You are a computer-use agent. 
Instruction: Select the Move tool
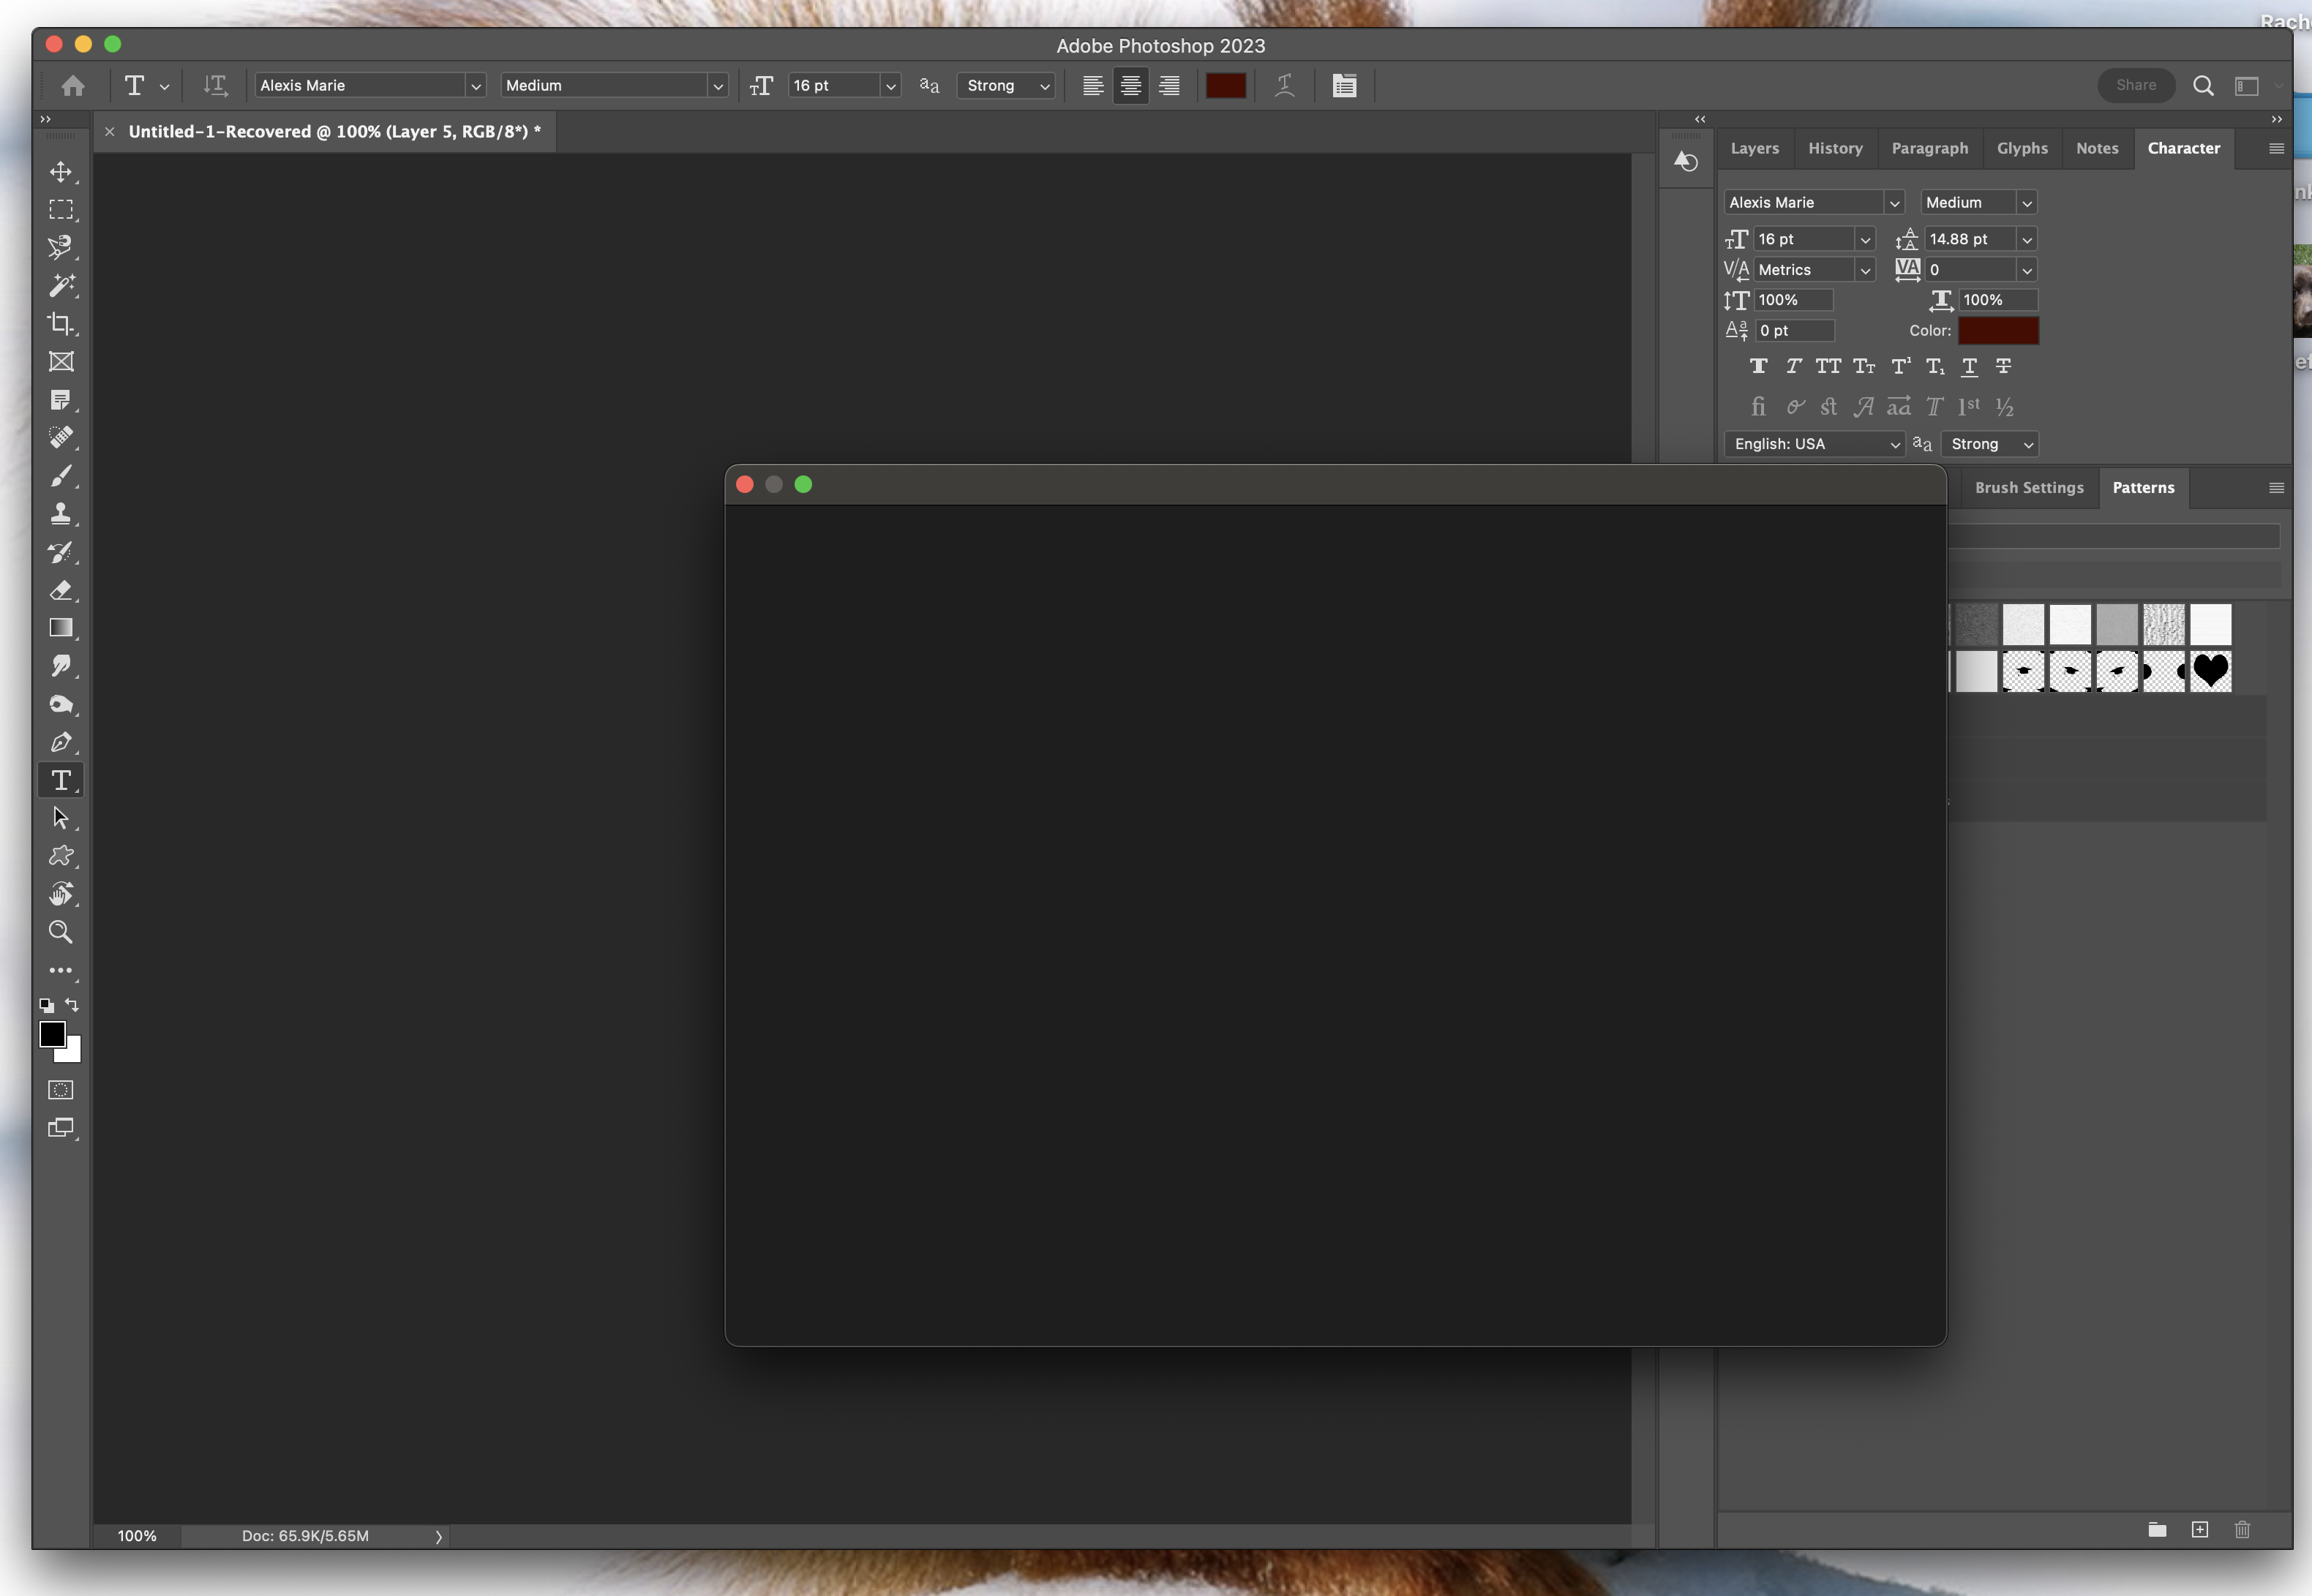click(x=61, y=171)
